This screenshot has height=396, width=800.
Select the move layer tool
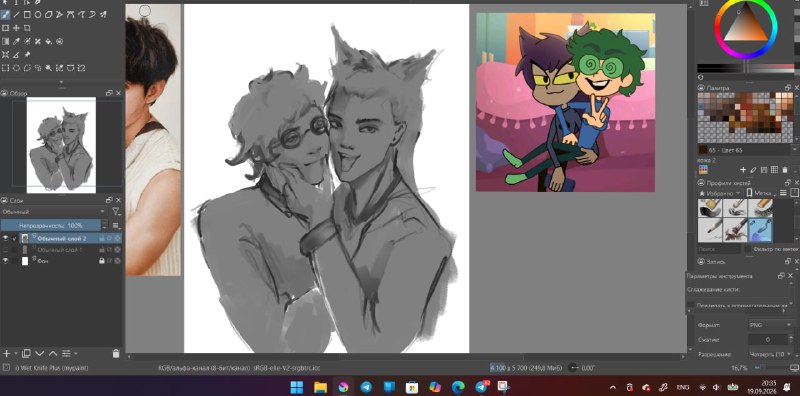click(x=16, y=28)
